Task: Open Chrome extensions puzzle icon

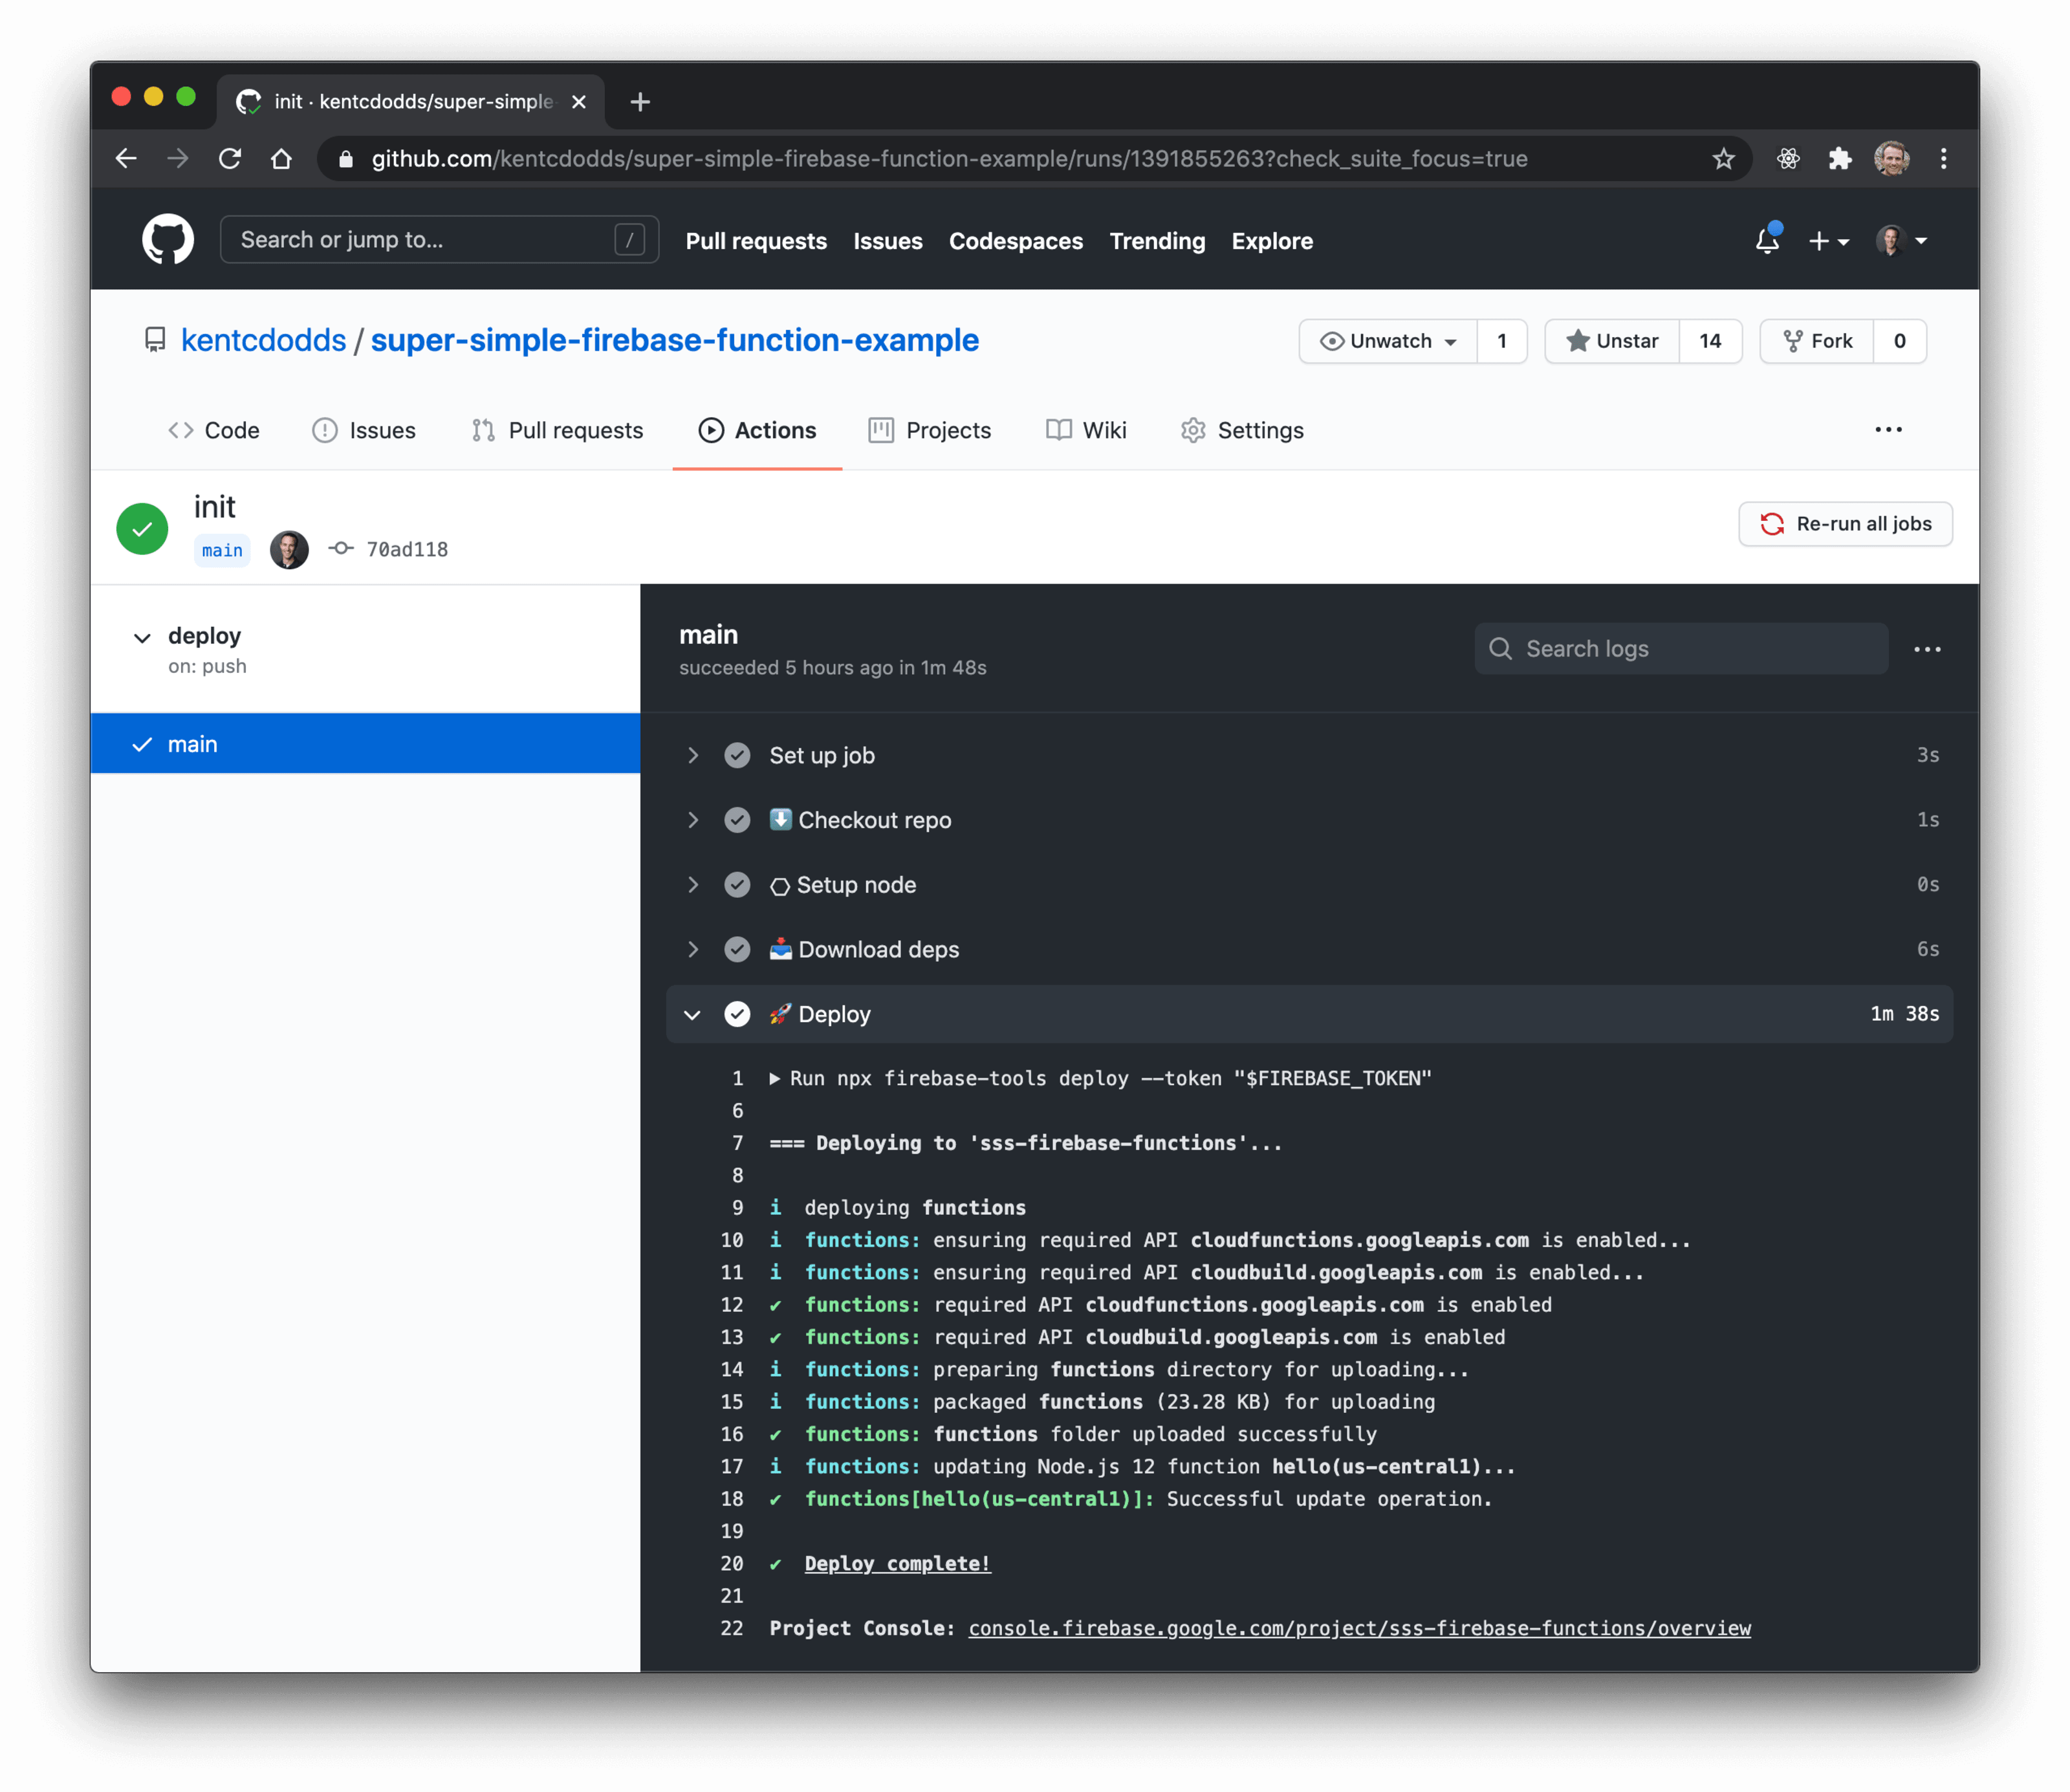Action: [x=1839, y=158]
